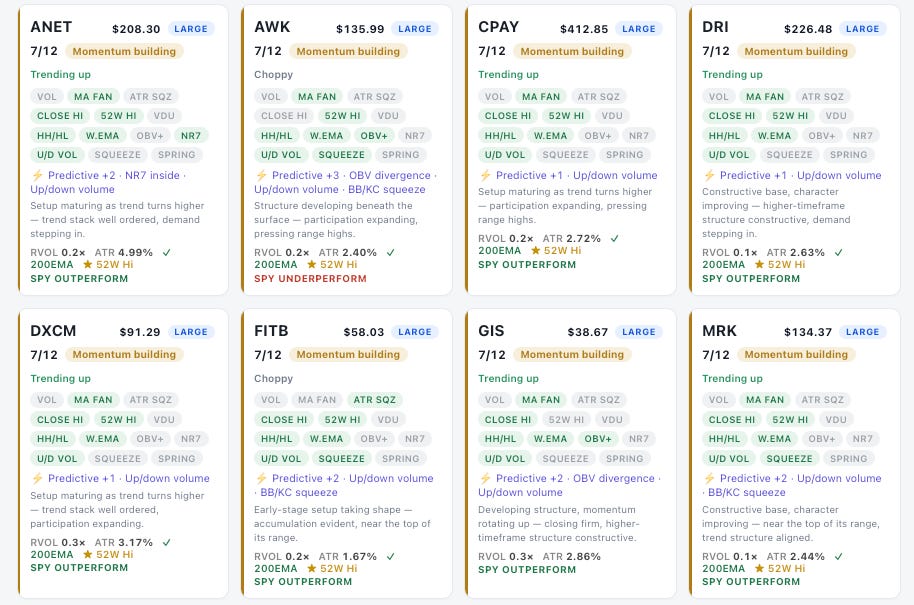Open the DXCM ticker title

[x=53, y=331]
